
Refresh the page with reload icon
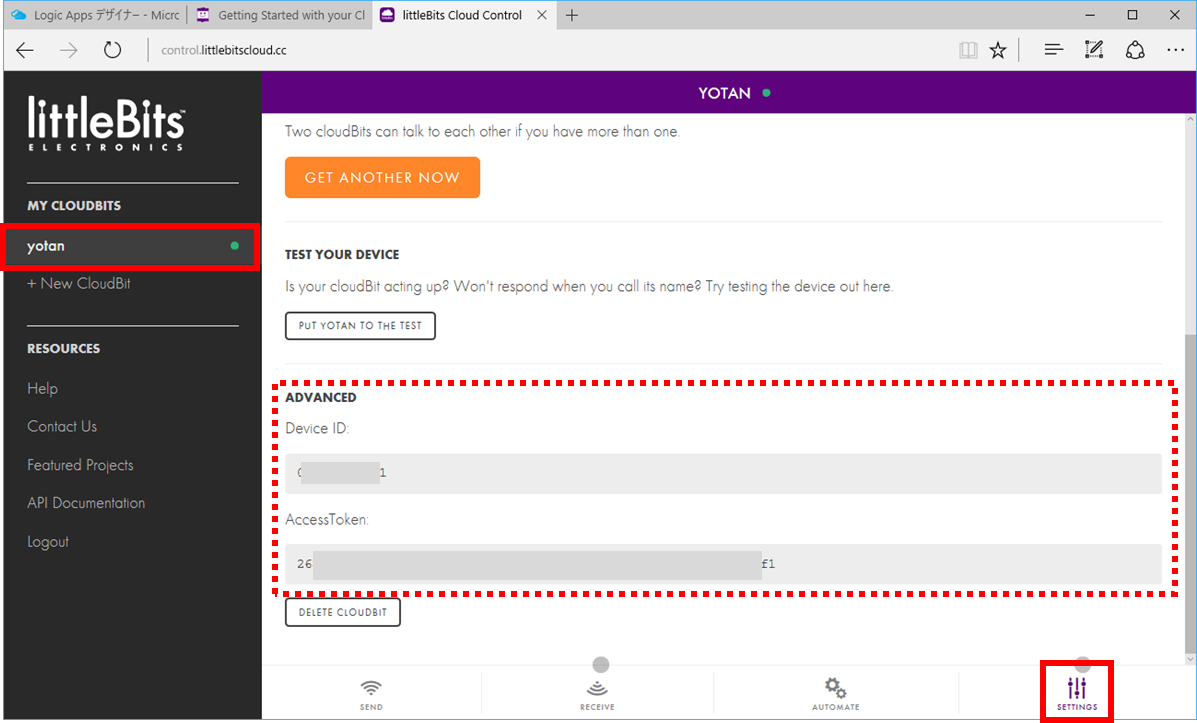click(112, 50)
